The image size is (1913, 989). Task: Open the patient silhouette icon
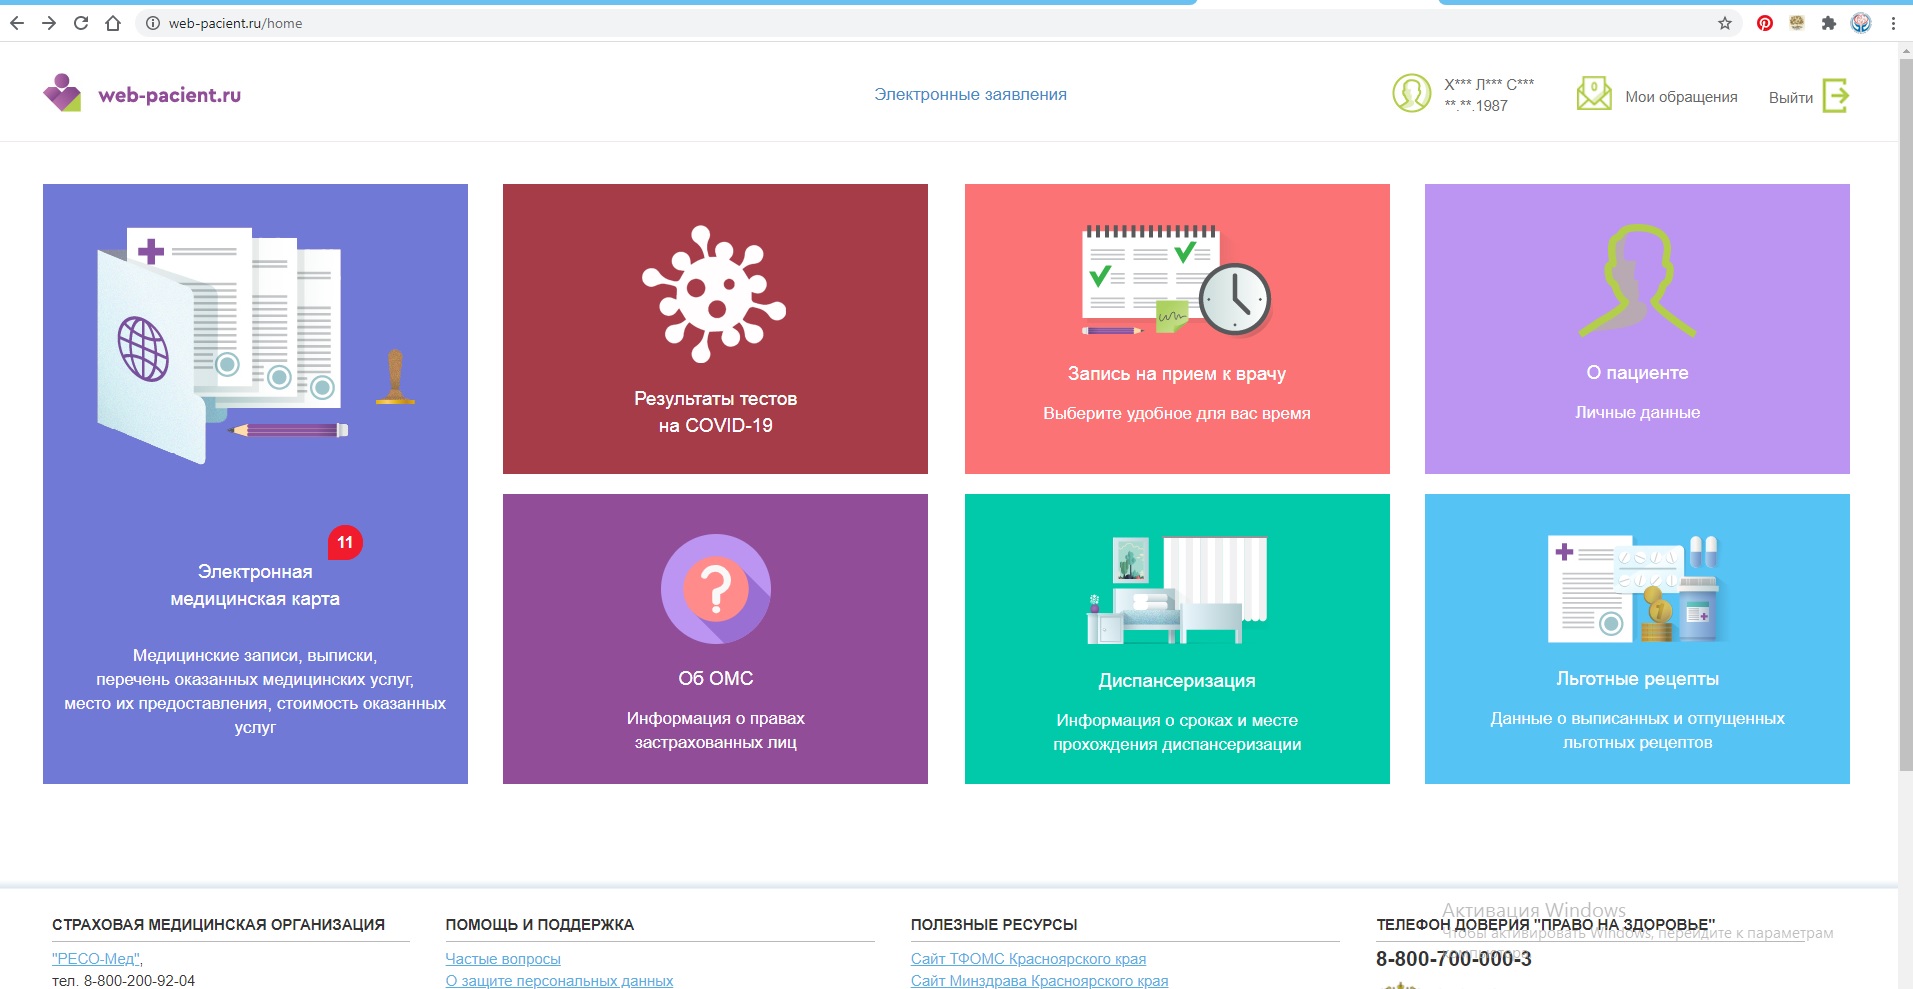pyautogui.click(x=1637, y=280)
